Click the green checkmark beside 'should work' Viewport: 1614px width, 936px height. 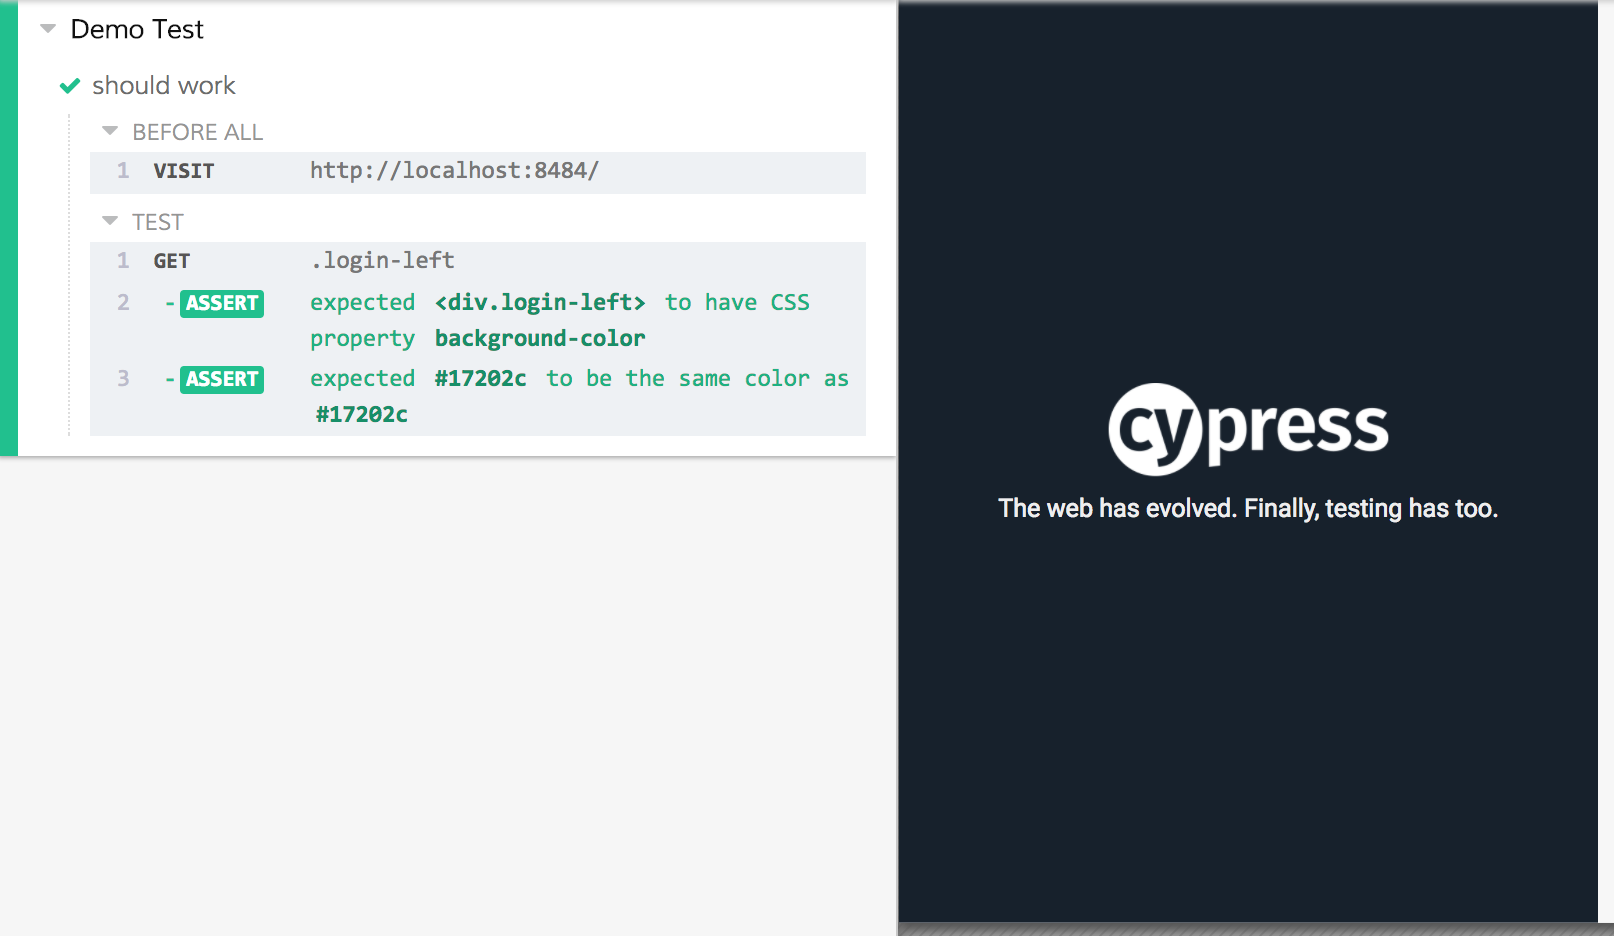(x=69, y=86)
